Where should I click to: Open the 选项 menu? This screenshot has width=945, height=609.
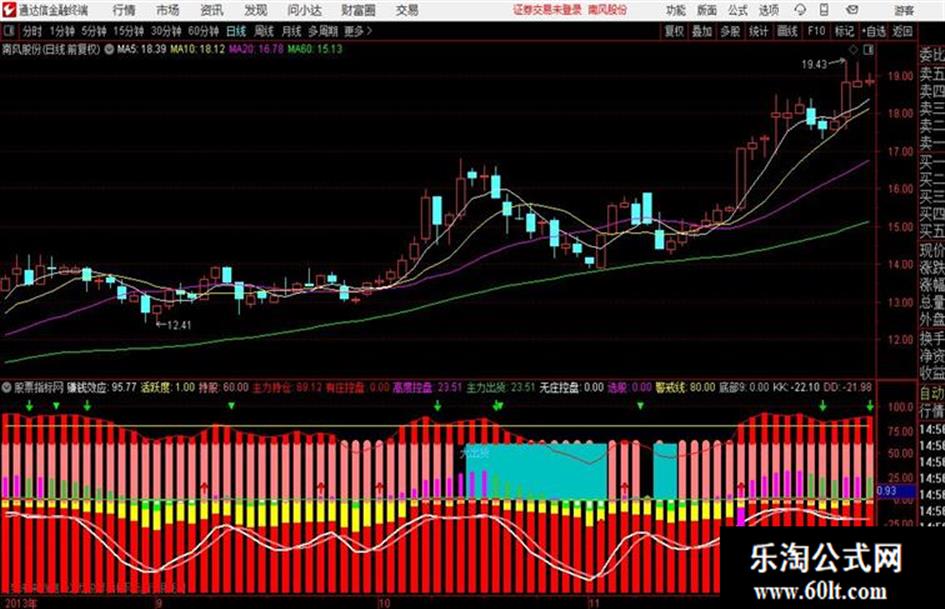point(769,10)
